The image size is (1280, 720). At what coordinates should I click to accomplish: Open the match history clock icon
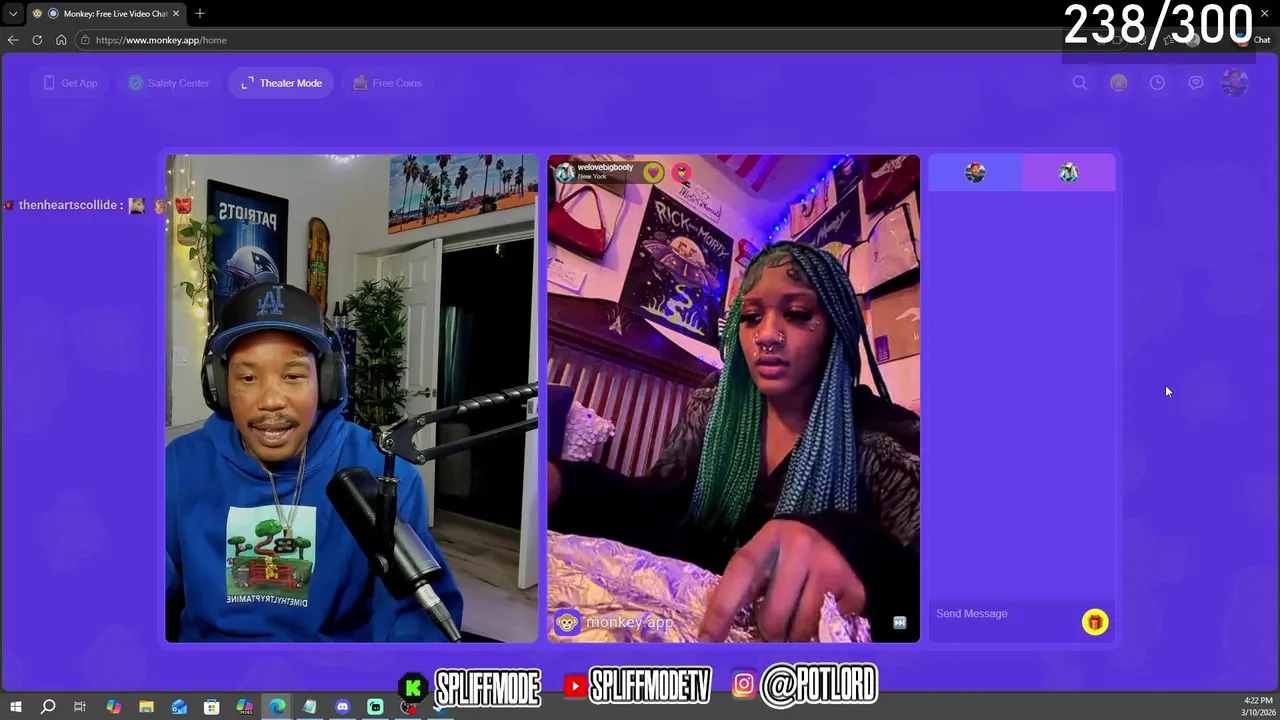point(1157,83)
